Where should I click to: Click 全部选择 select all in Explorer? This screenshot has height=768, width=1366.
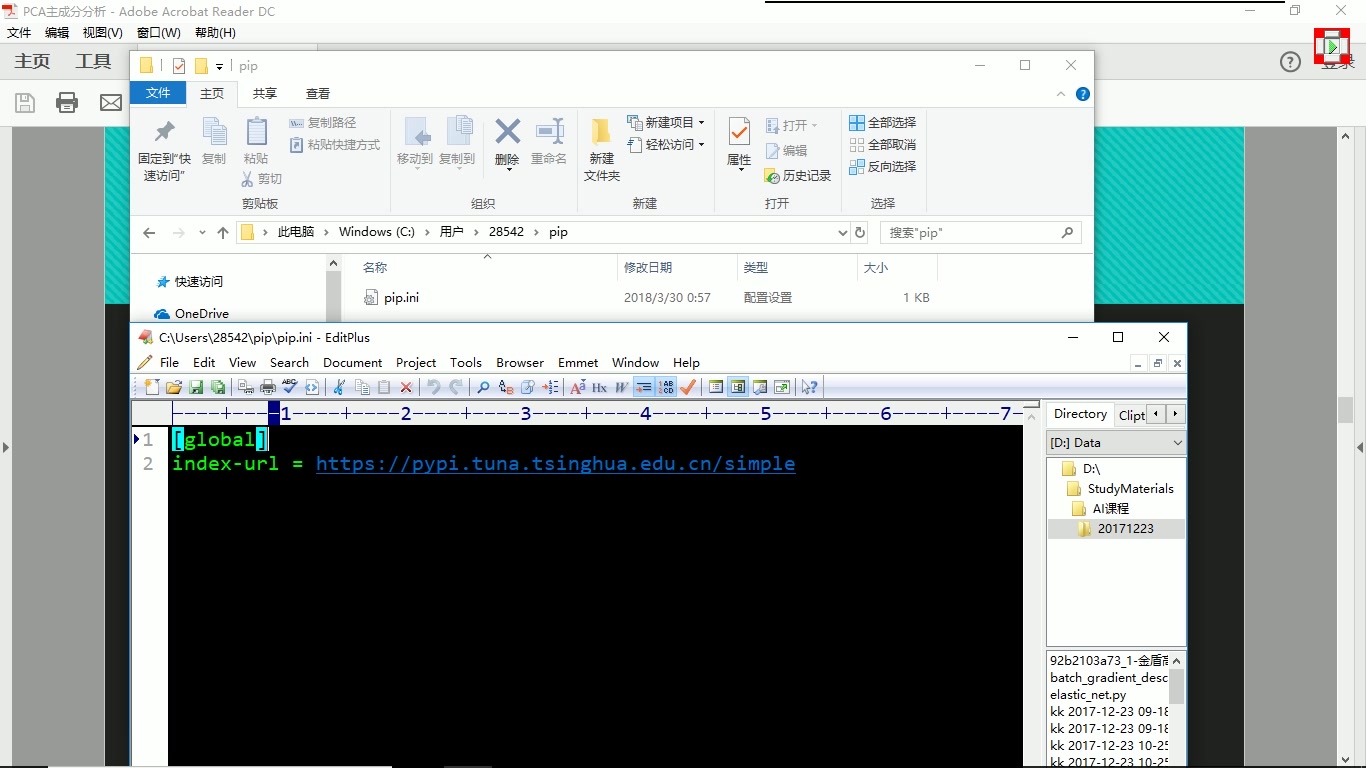click(x=883, y=122)
